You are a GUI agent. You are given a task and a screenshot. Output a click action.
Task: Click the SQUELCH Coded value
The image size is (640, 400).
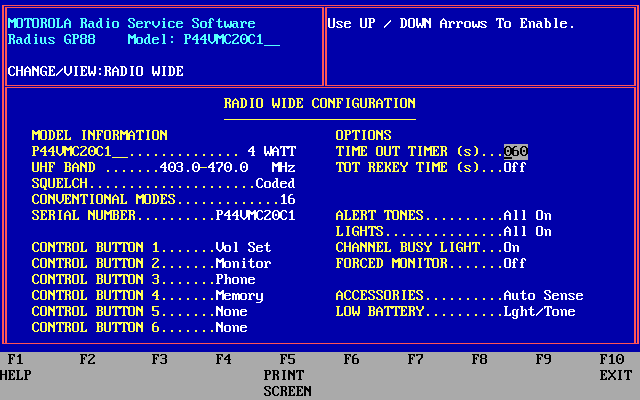coord(276,183)
